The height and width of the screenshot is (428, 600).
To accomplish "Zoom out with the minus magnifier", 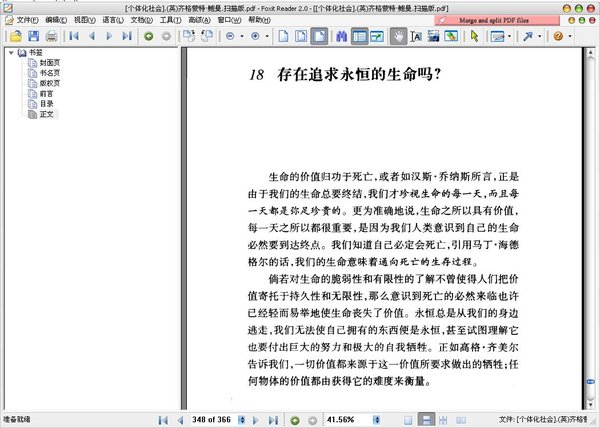I will click(x=230, y=36).
